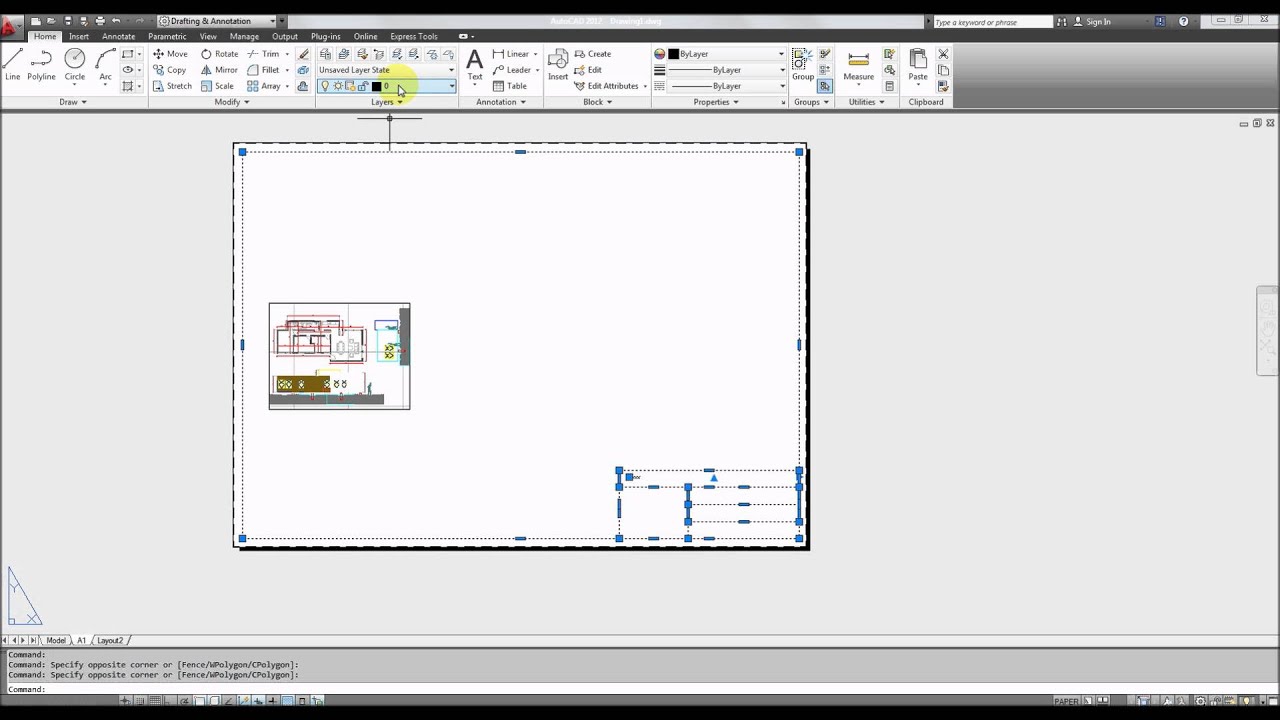The image size is (1280, 720).
Task: Open the Text annotation tool
Action: click(475, 64)
